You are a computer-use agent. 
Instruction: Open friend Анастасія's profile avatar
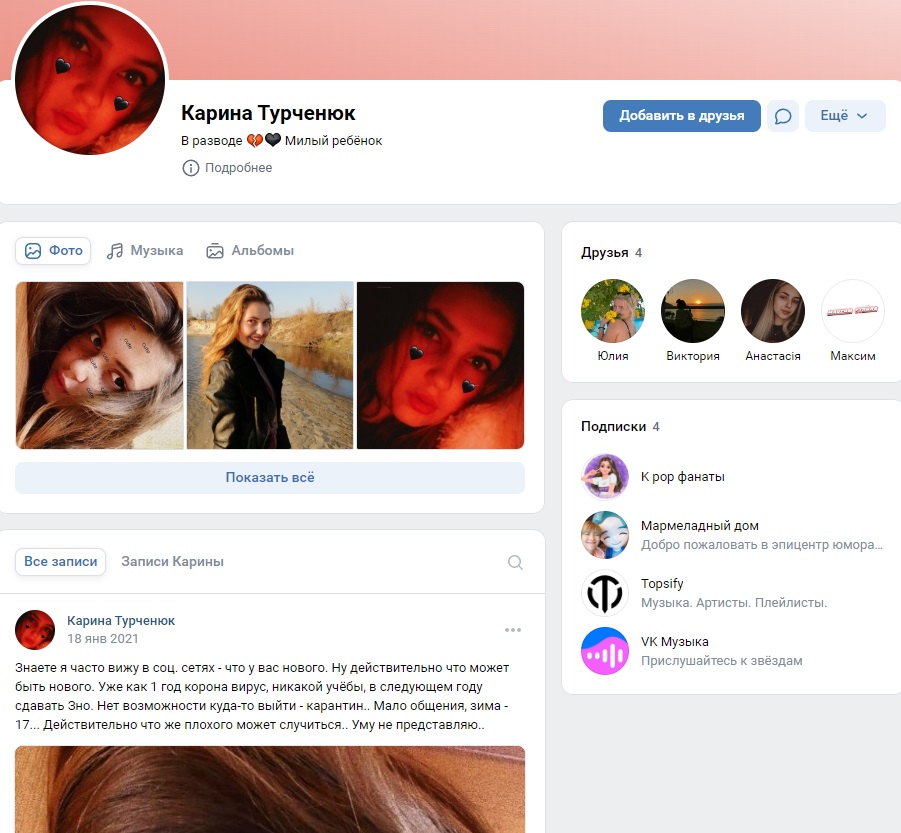tap(773, 311)
